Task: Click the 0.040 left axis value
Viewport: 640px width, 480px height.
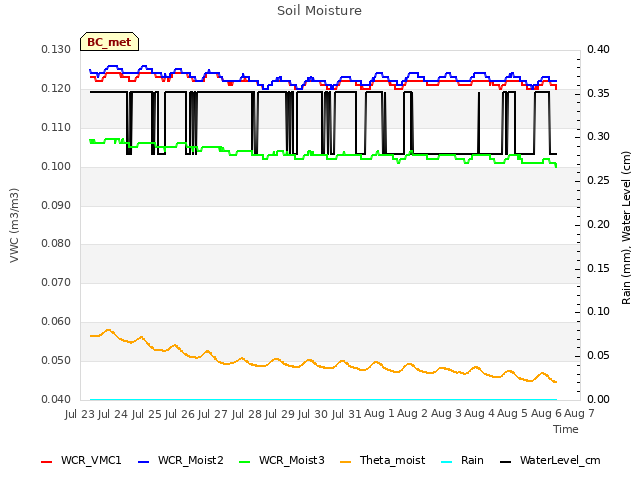Action: point(56,399)
